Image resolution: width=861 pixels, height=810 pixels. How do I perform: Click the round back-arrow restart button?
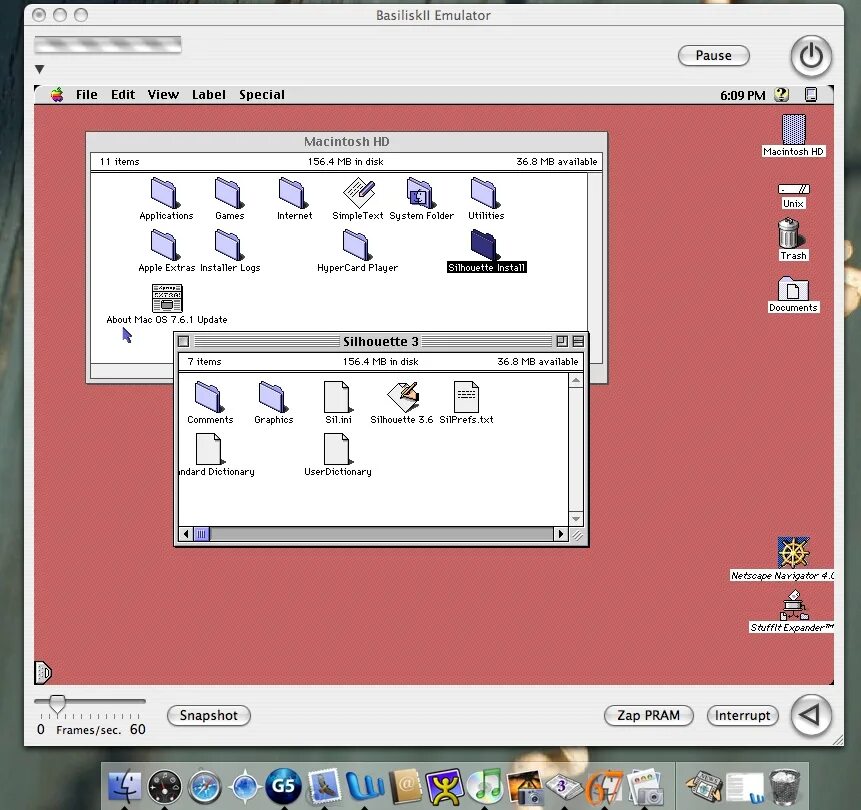tap(811, 716)
